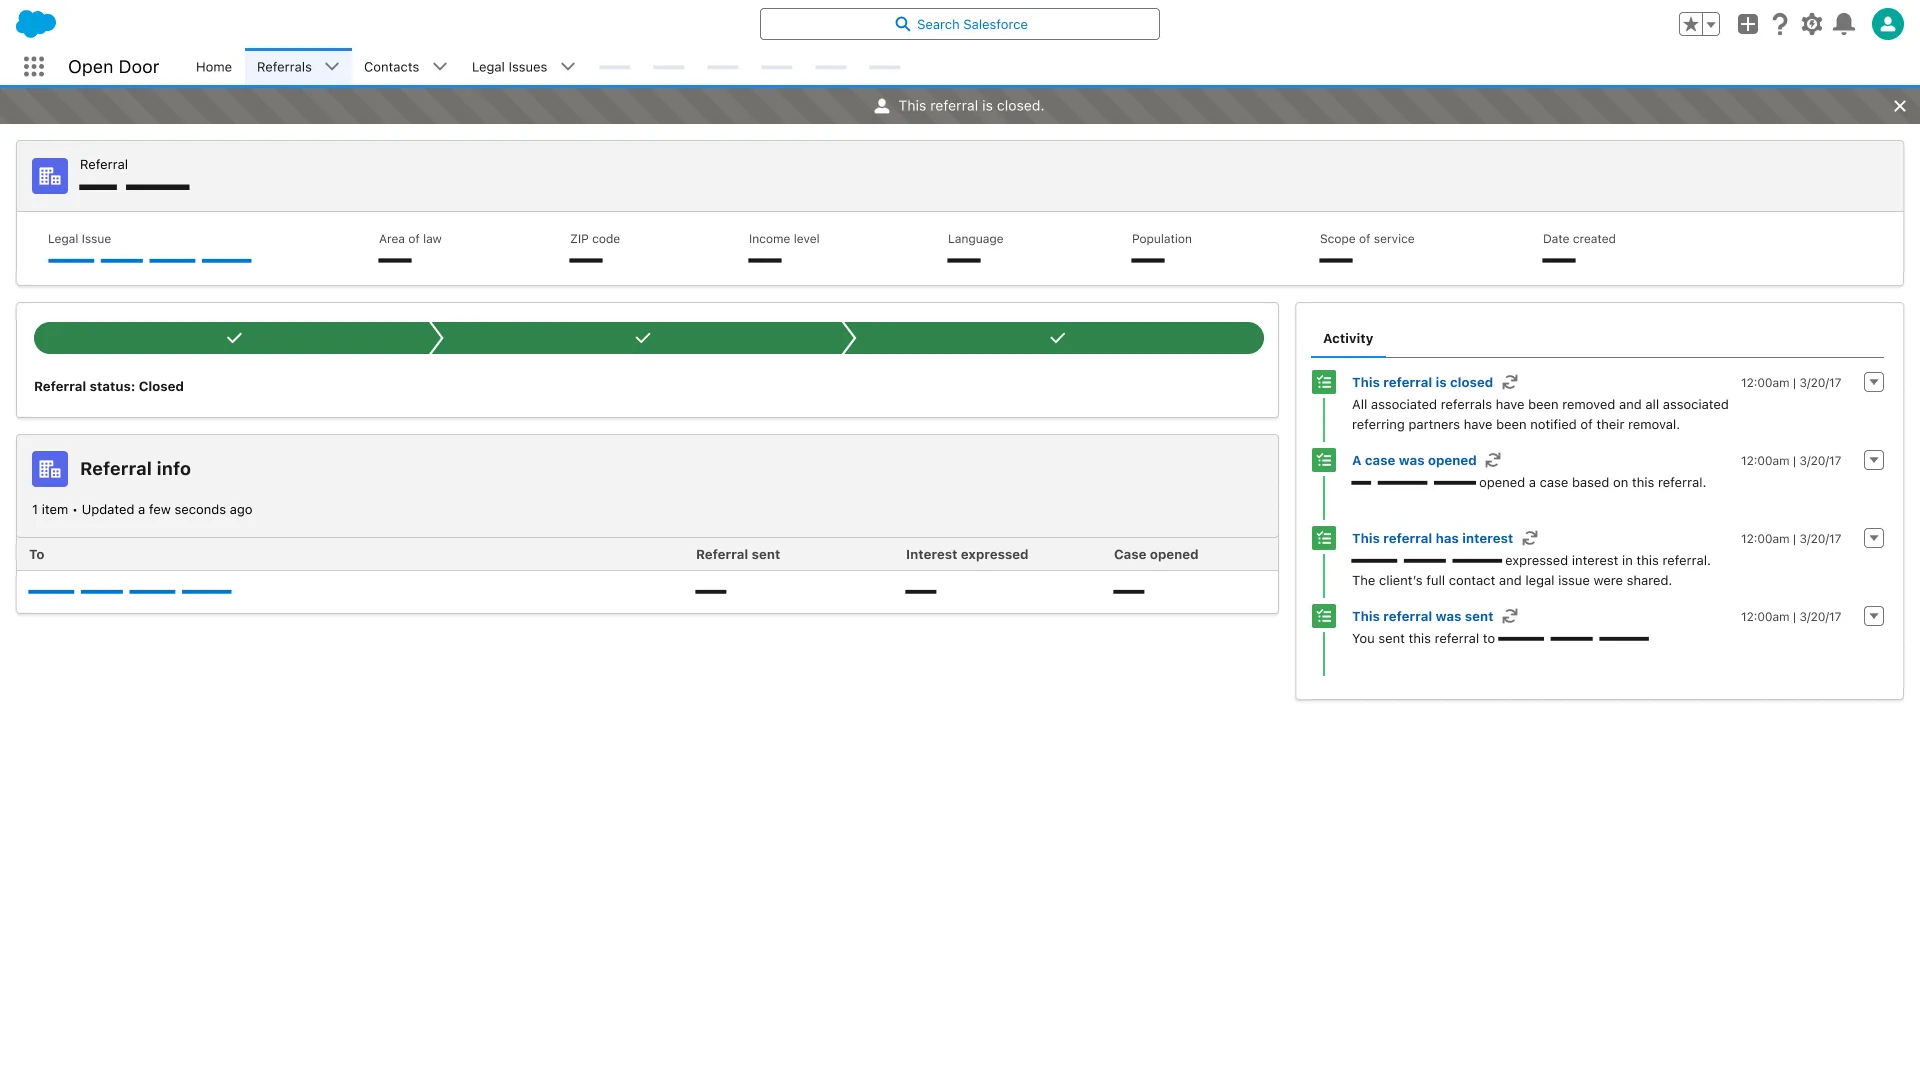The height and width of the screenshot is (1080, 1920).
Task: Click the Interest expressed column header
Action: 967,555
